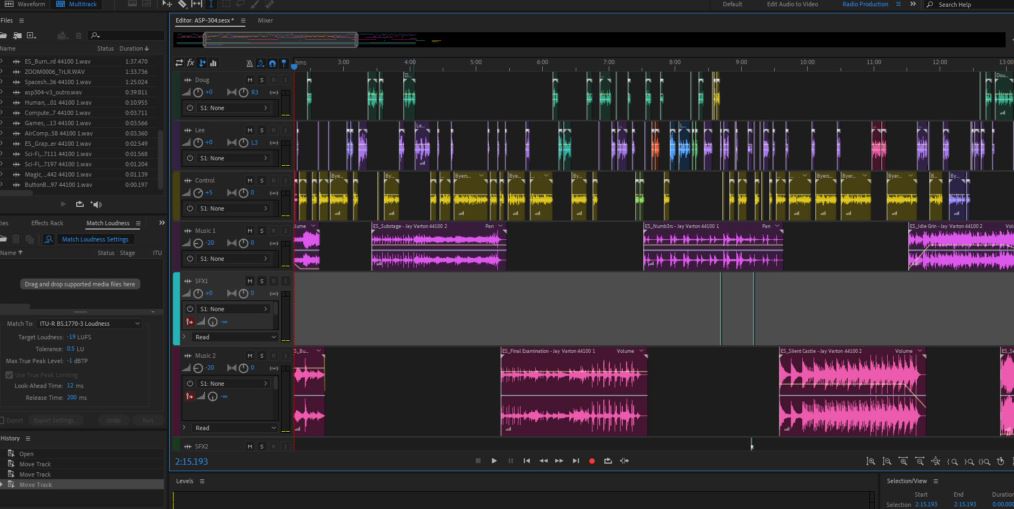This screenshot has width=1014, height=509.
Task: Adjust the Doug track volume knob
Action: tap(198, 92)
